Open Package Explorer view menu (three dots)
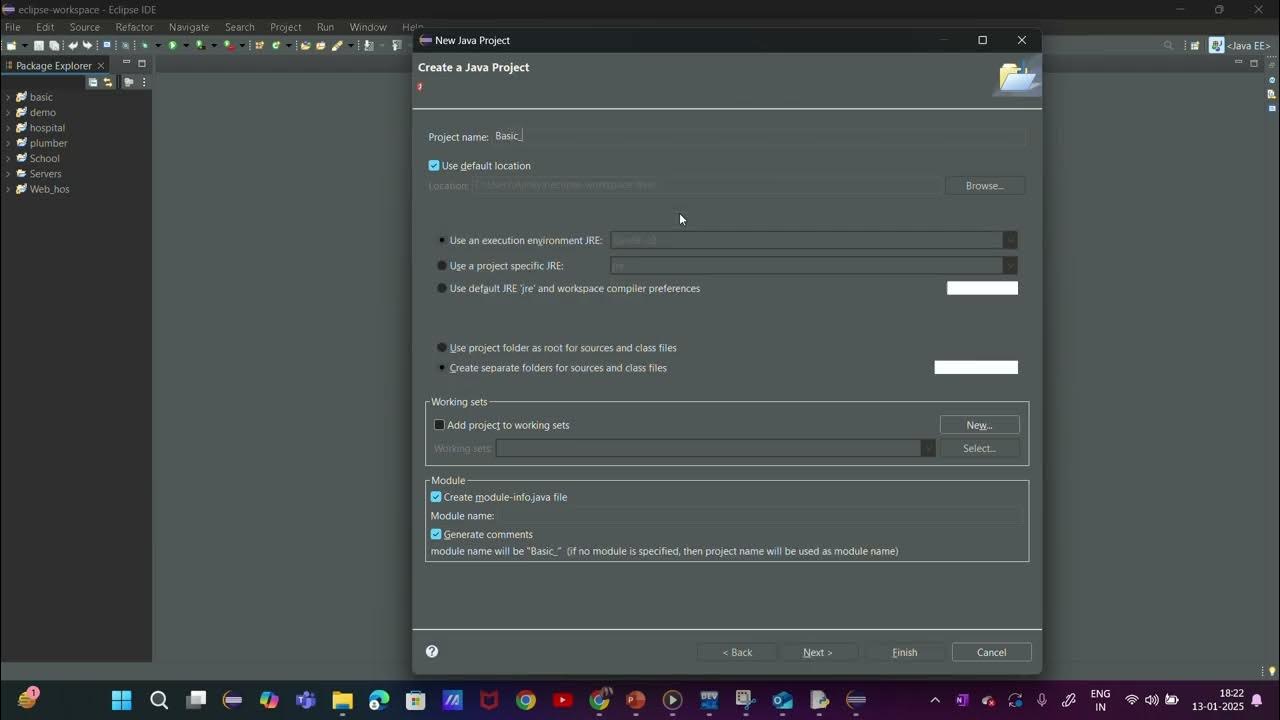 144,82
